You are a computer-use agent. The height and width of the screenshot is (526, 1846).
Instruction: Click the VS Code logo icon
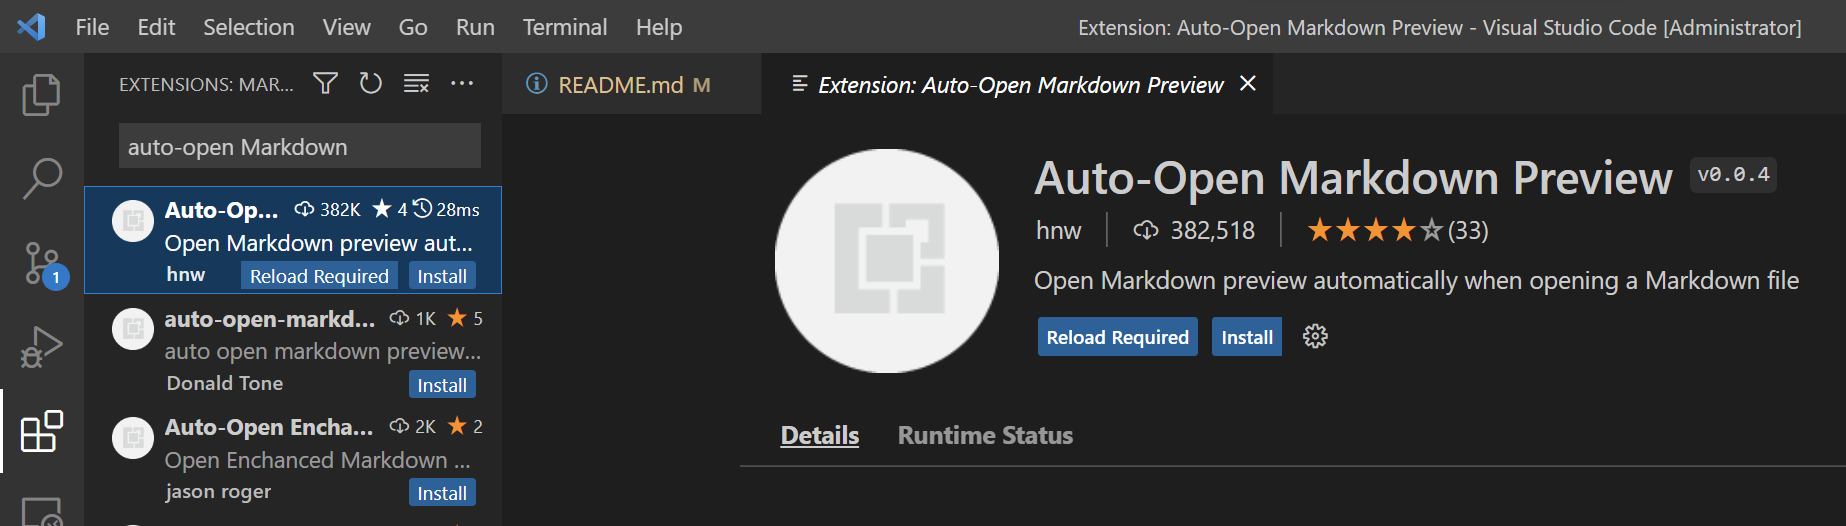[31, 27]
